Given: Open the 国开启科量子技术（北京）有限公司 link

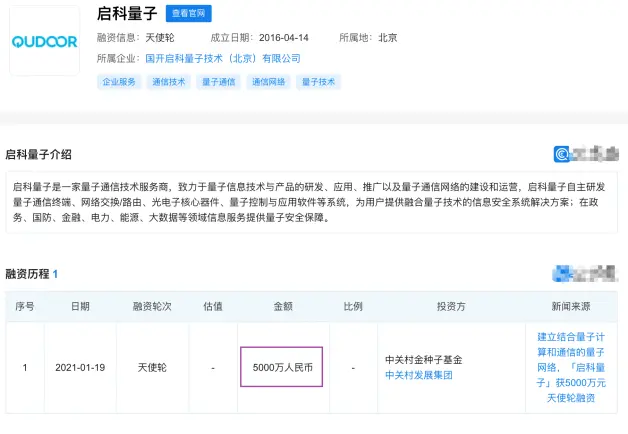Looking at the screenshot, I should pos(223,58).
